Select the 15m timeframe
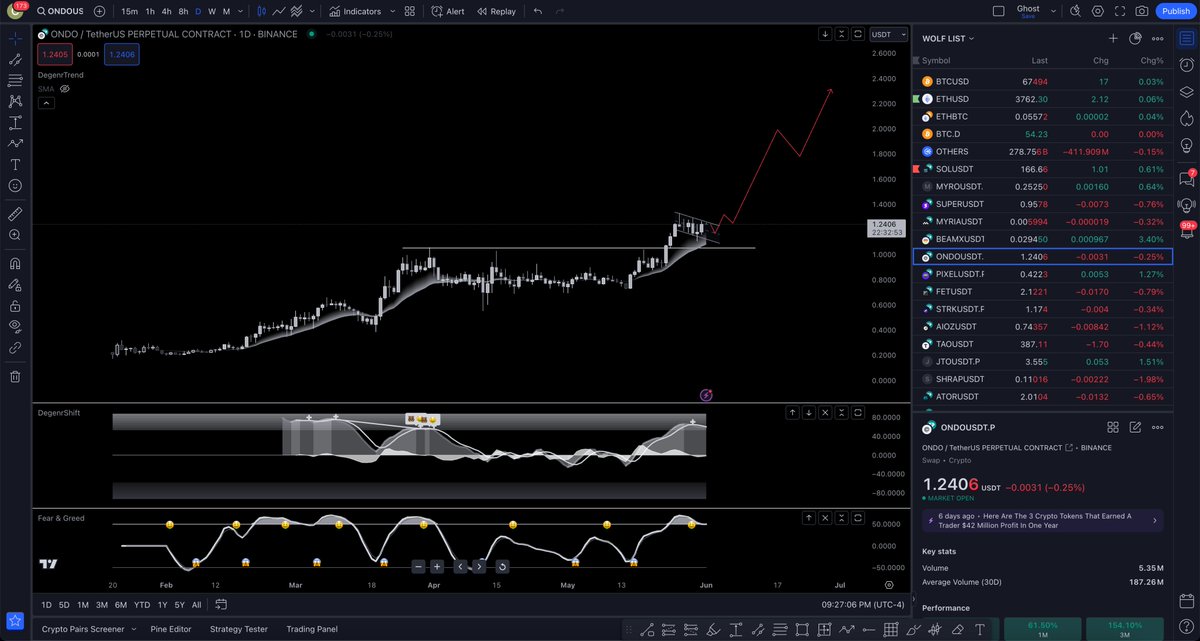Viewport: 1200px width, 641px height. [x=130, y=11]
